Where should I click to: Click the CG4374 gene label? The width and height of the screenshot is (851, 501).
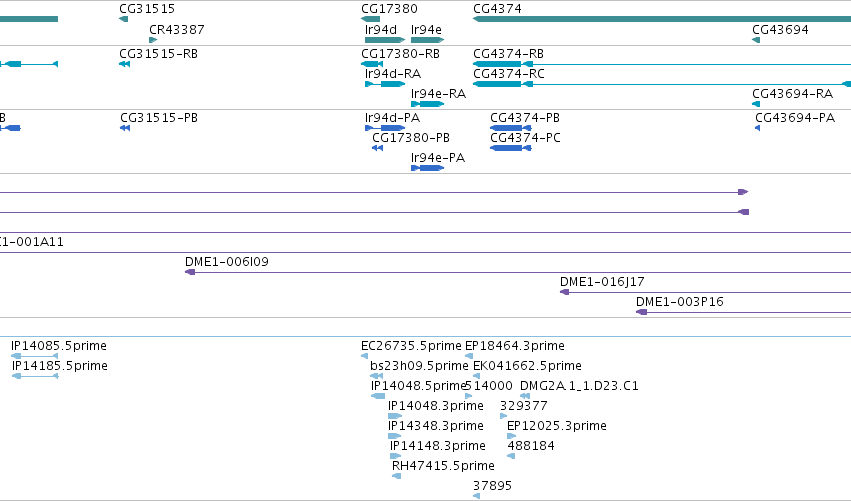pyautogui.click(x=497, y=9)
